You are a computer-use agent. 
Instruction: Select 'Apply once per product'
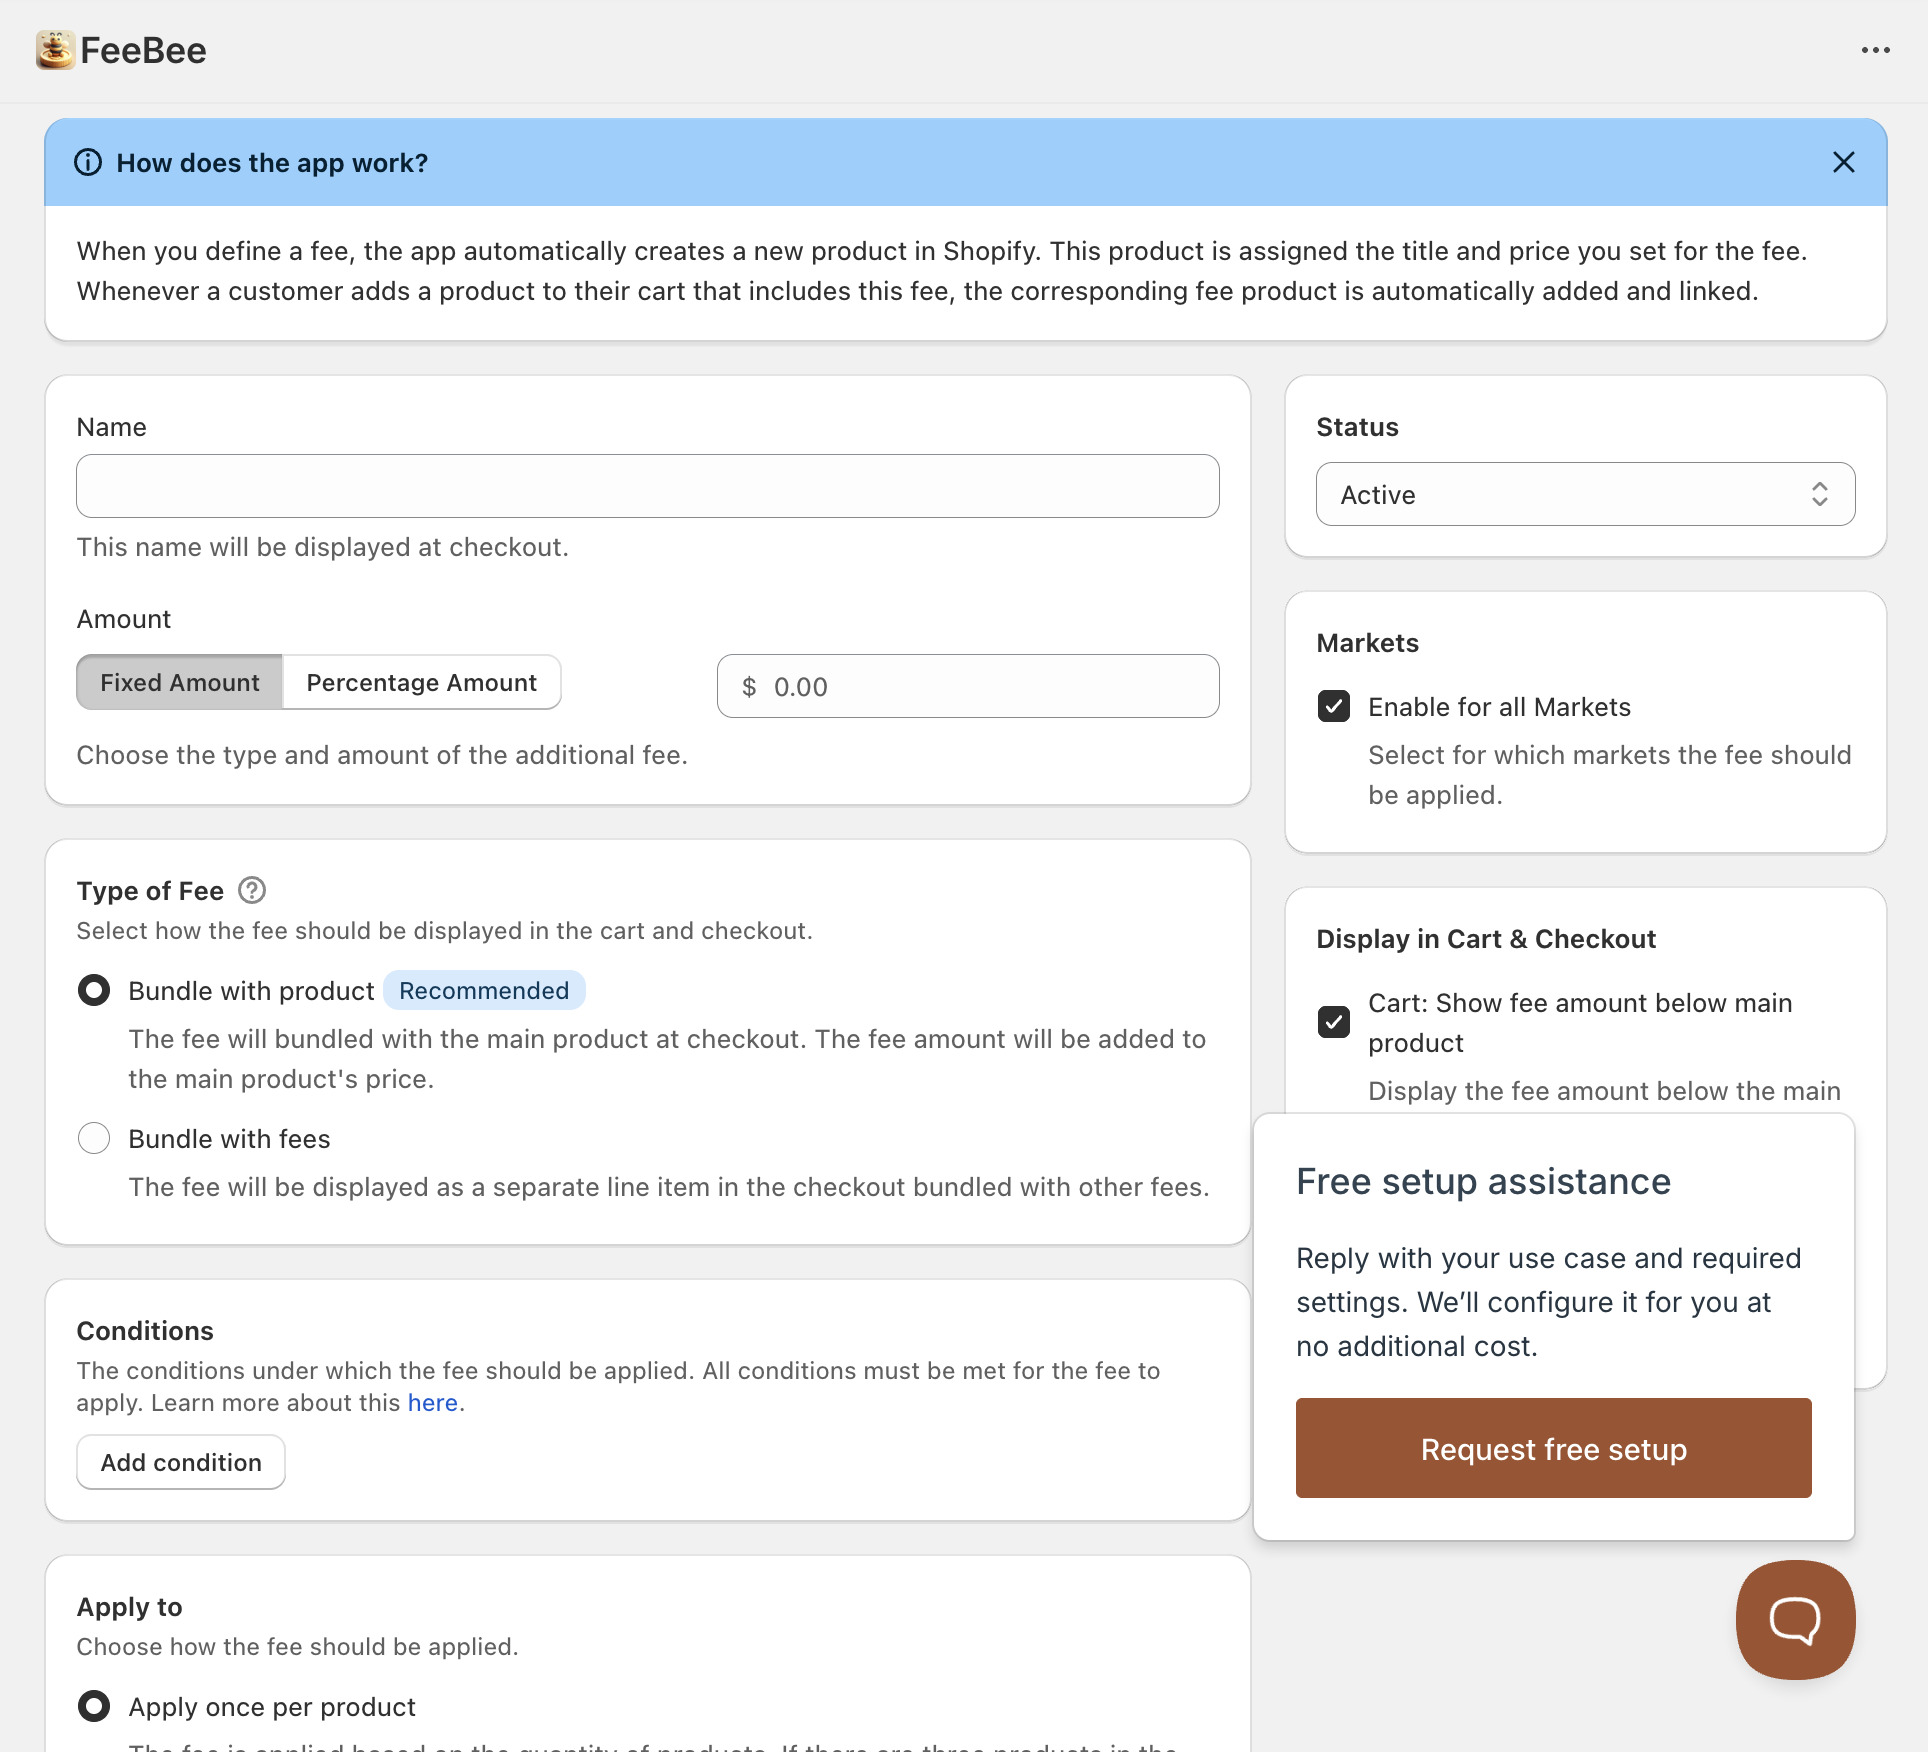point(93,1707)
